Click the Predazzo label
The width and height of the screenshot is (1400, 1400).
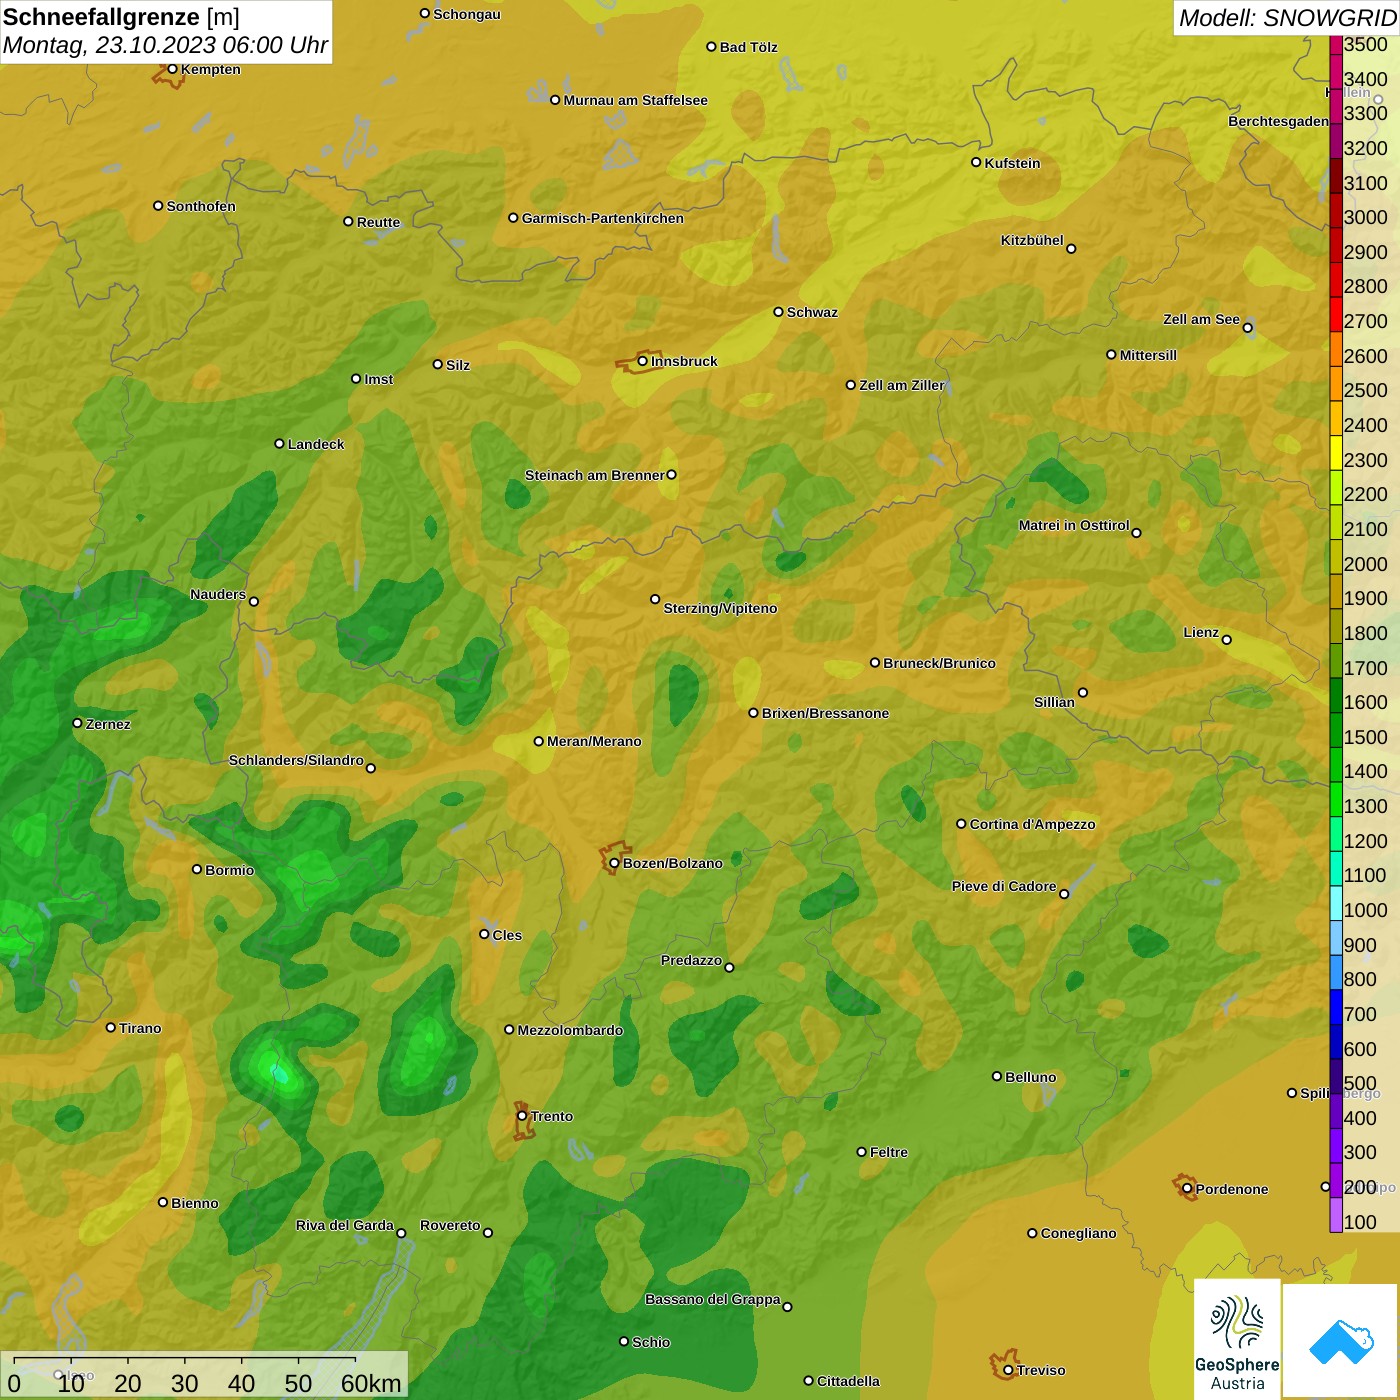(x=691, y=960)
